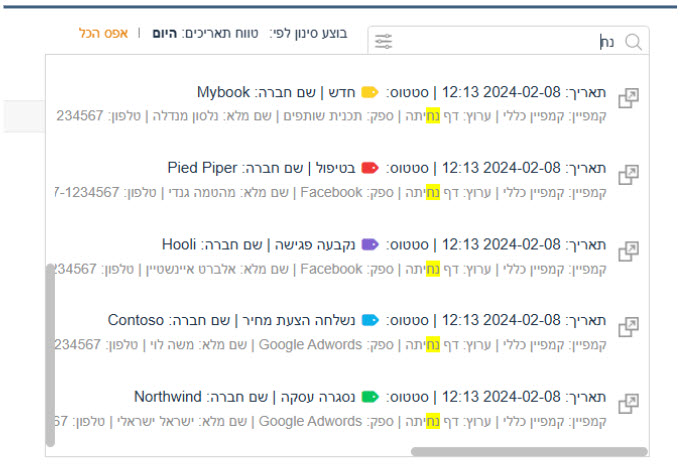Click the blue status tag on Contoso

tap(369, 320)
